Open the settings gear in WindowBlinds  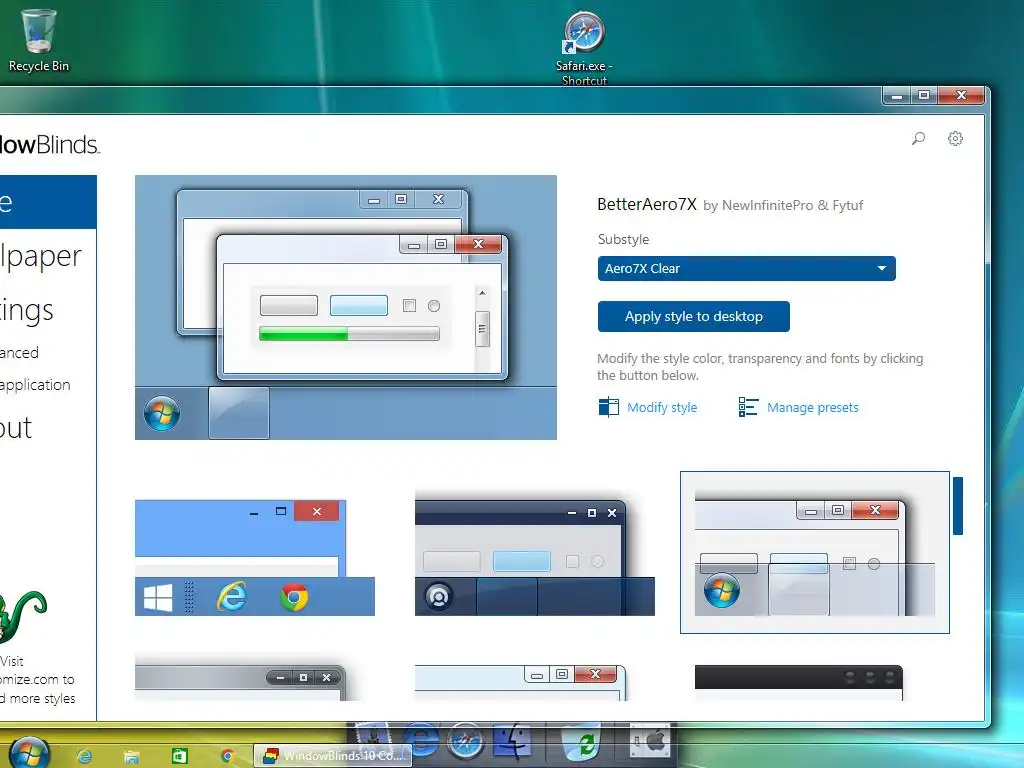(x=955, y=138)
